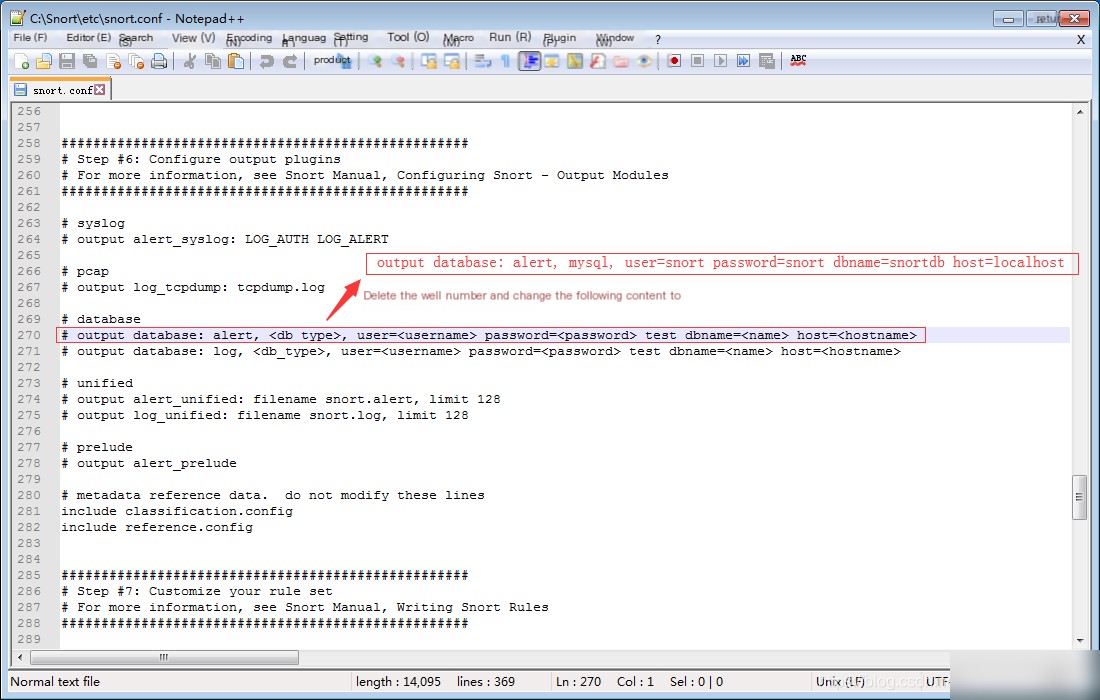Screen dimensions: 1100x700
Task: Print the document using the printer icon
Action: pos(159,62)
